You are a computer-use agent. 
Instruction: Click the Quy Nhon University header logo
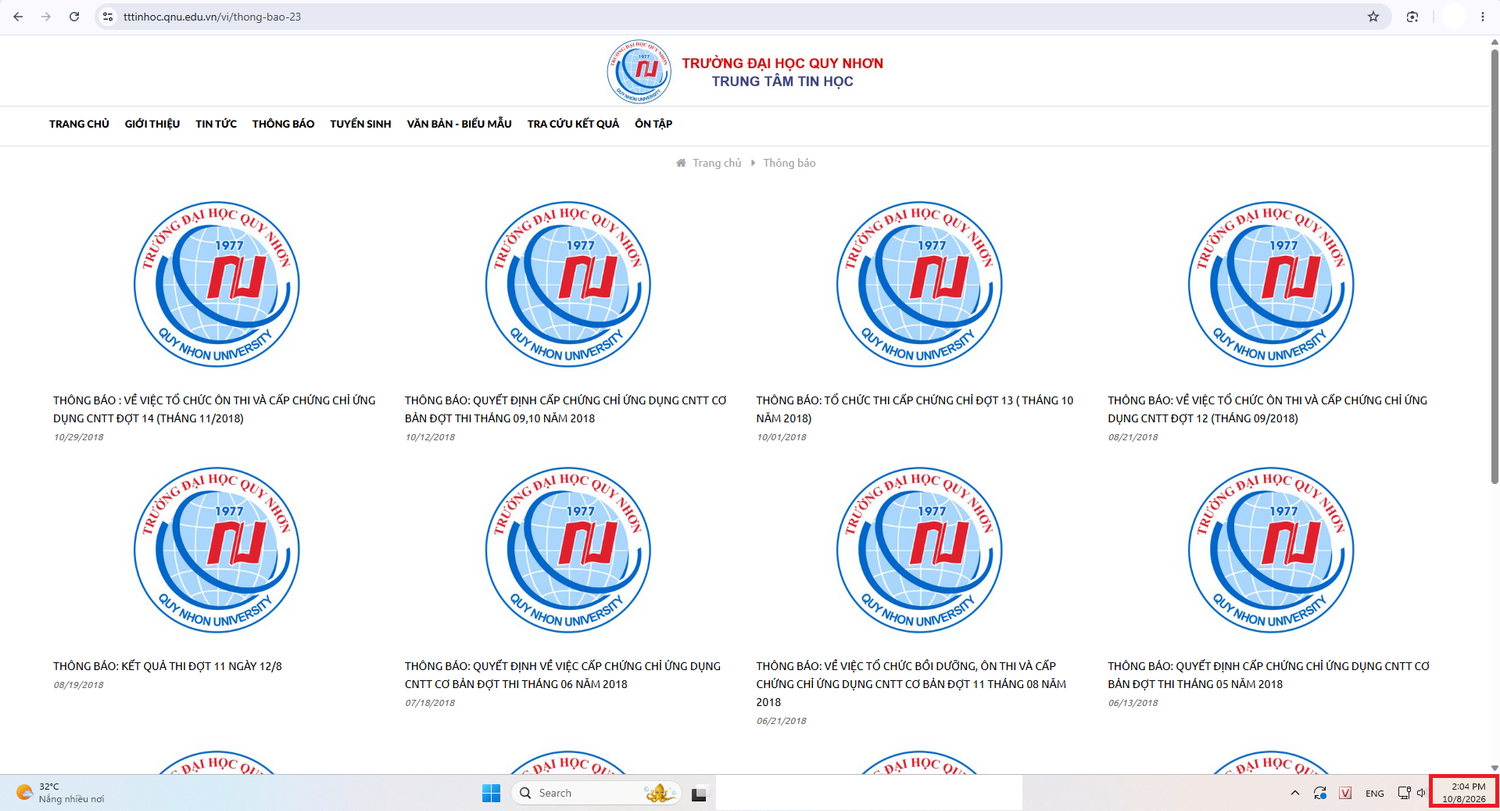pos(638,72)
